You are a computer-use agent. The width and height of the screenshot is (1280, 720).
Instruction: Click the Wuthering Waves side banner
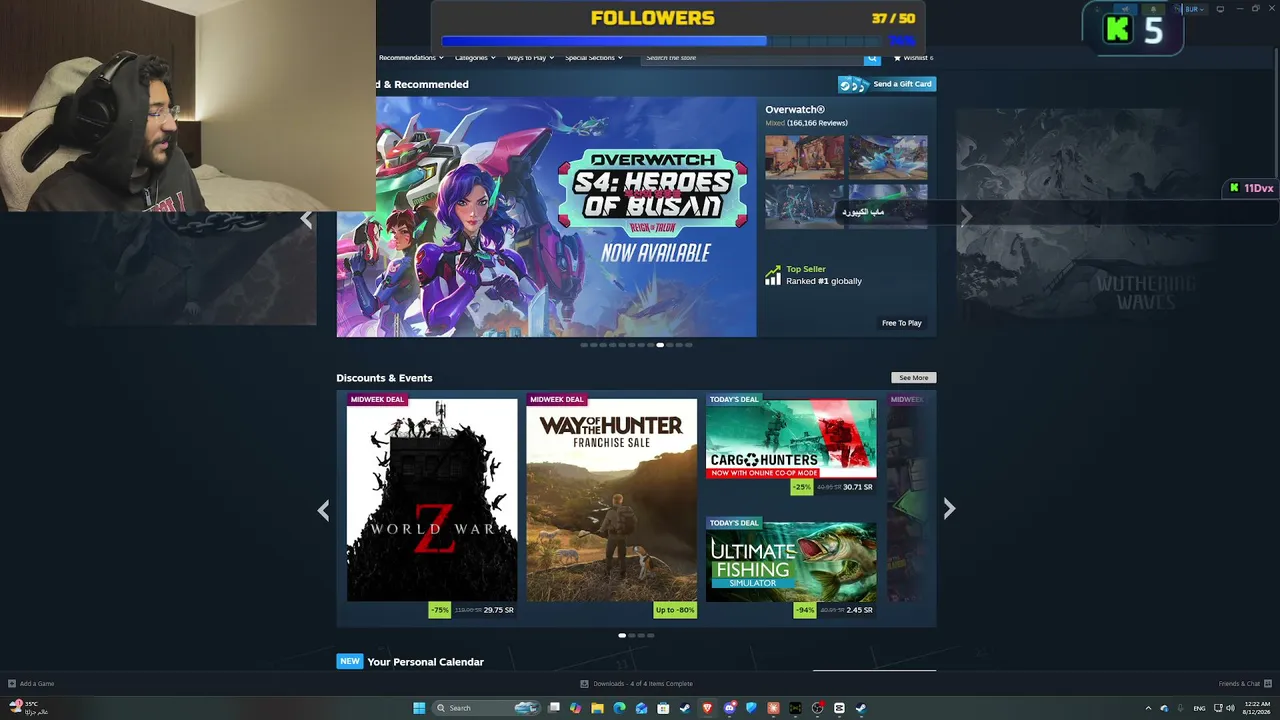point(1075,216)
